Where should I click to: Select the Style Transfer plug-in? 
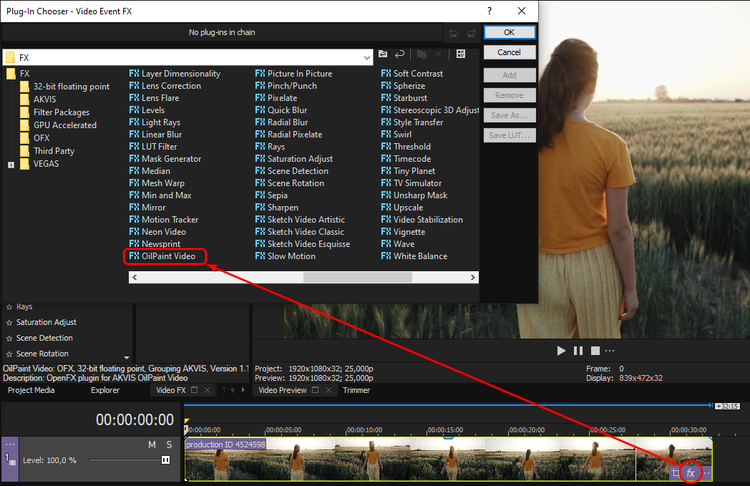click(x=412, y=122)
